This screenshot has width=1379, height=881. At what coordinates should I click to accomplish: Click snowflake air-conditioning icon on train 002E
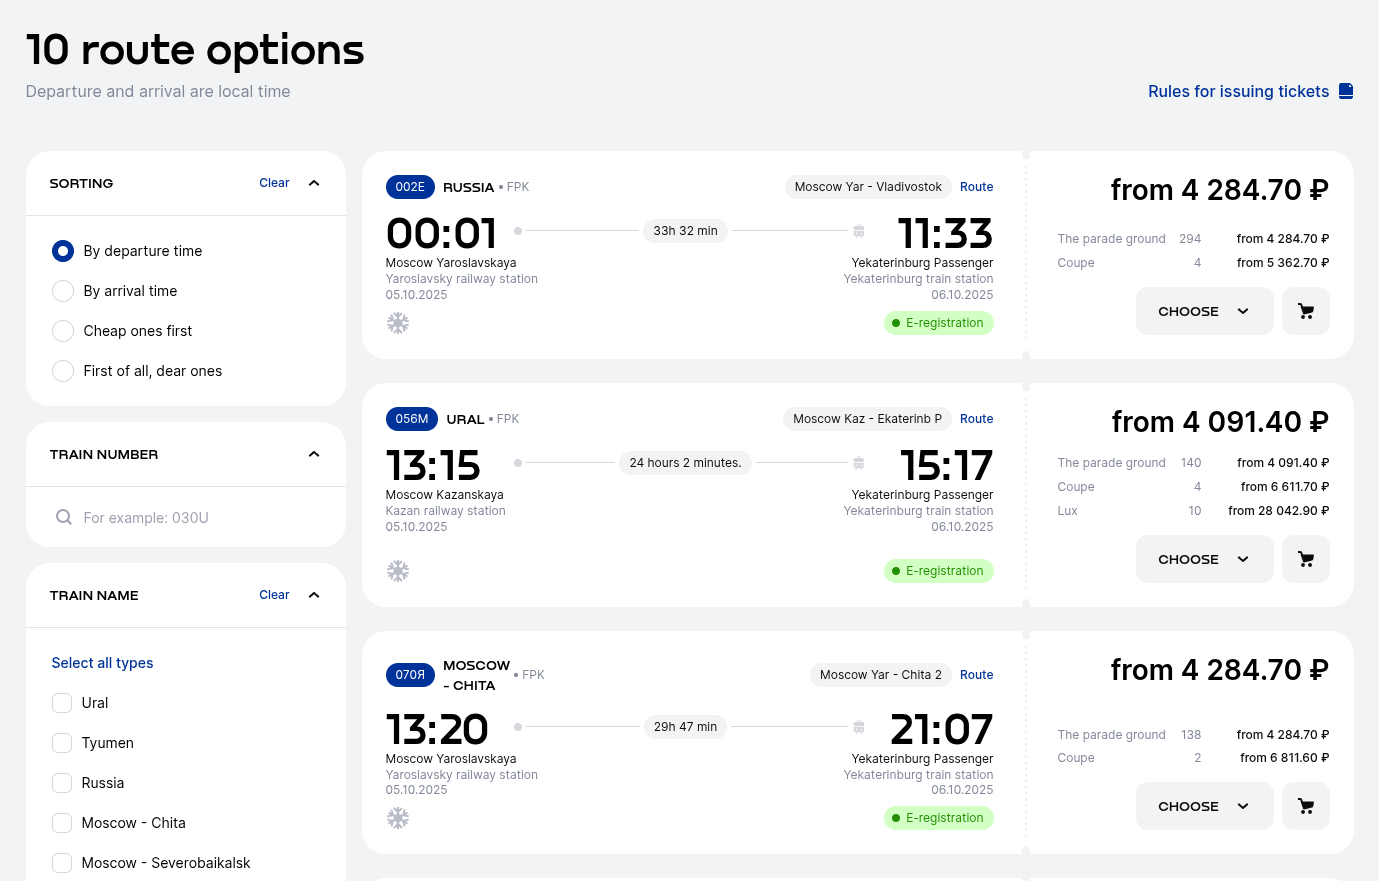pos(398,323)
